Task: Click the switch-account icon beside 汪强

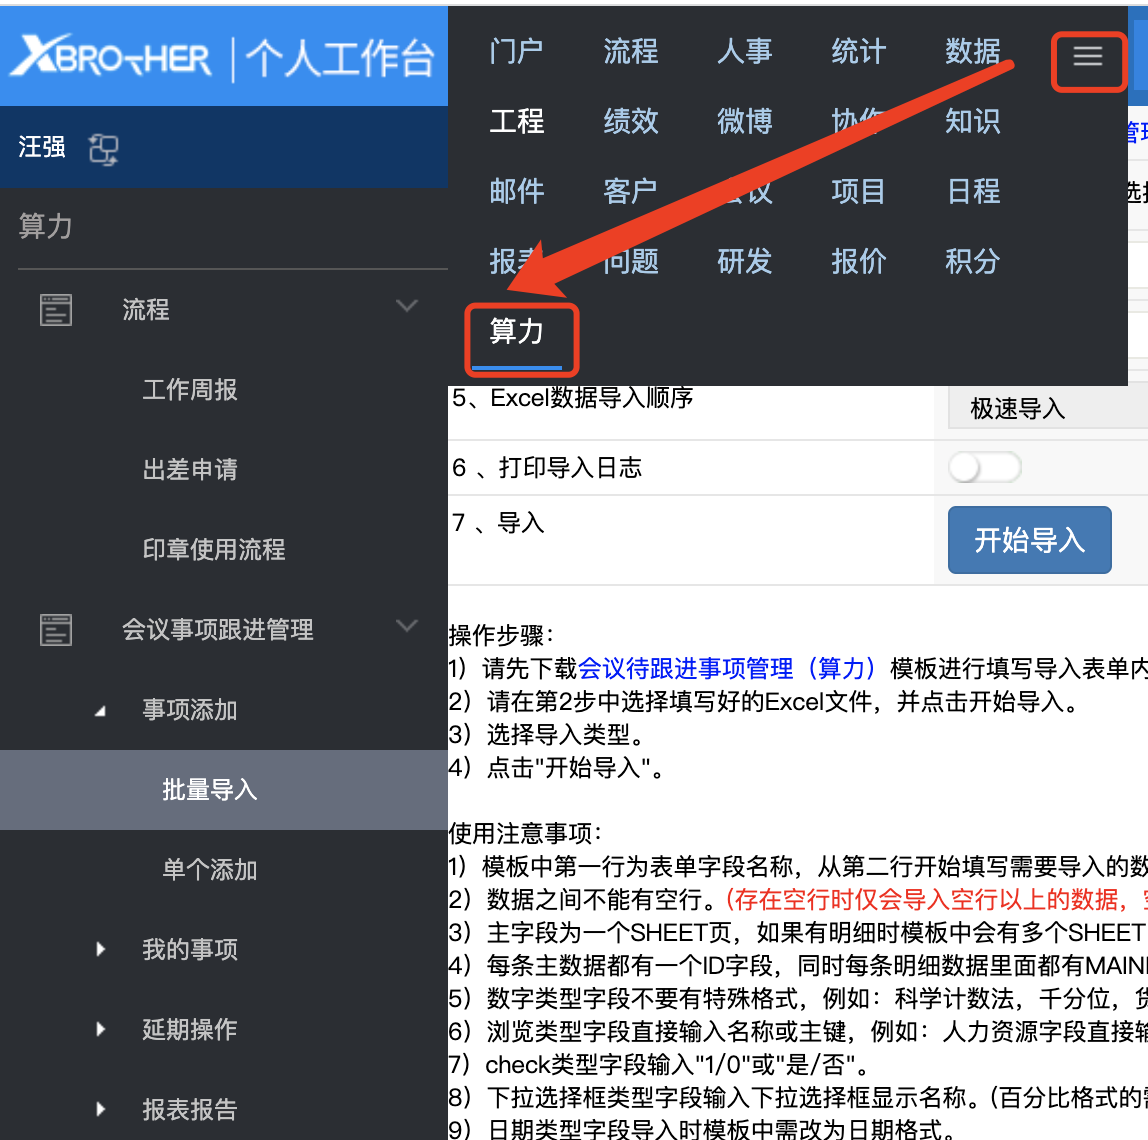Action: pyautogui.click(x=103, y=149)
